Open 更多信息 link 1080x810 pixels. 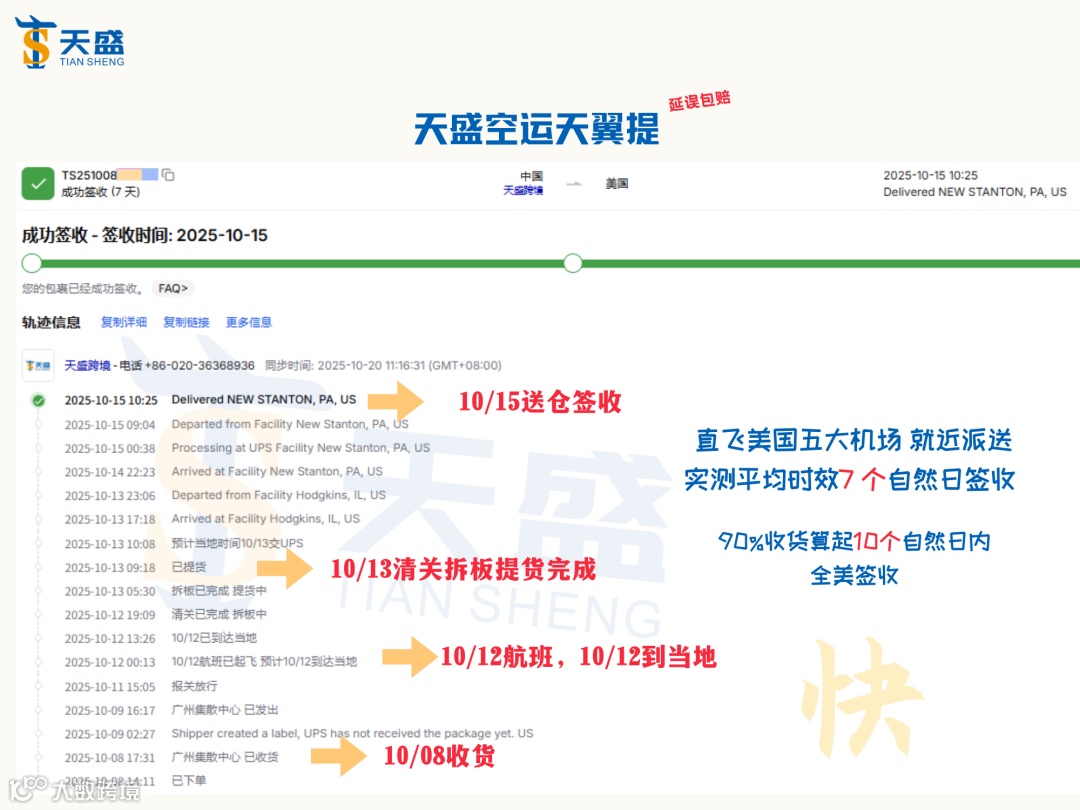tap(249, 322)
